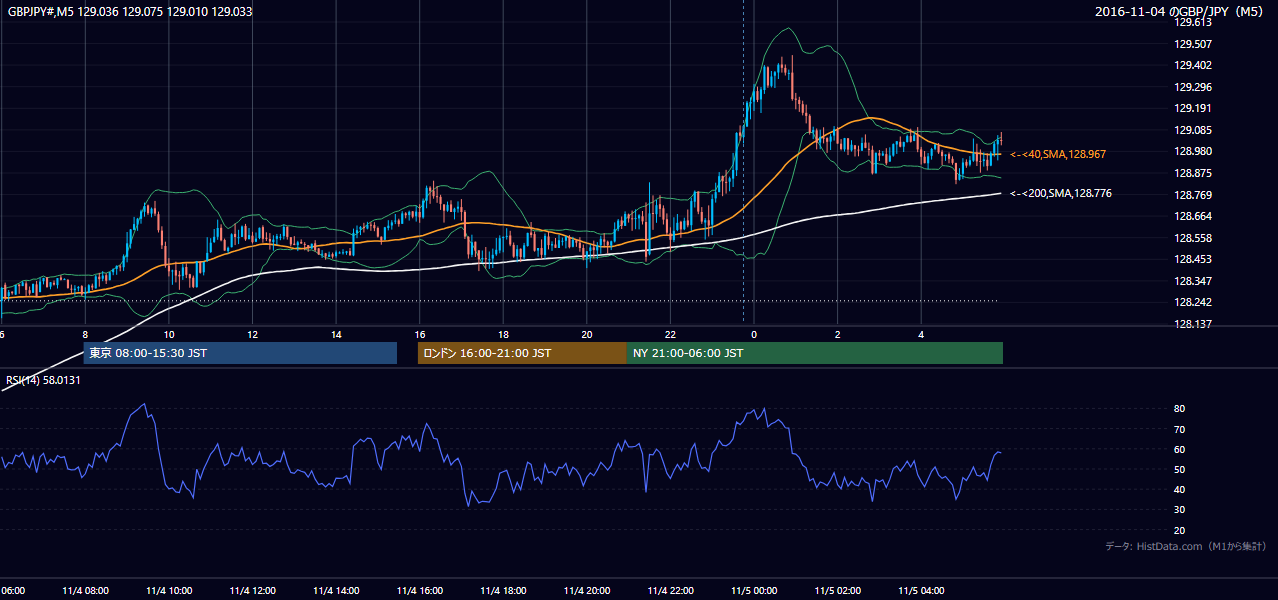Click hour tick 14 below the price chart

336,335
